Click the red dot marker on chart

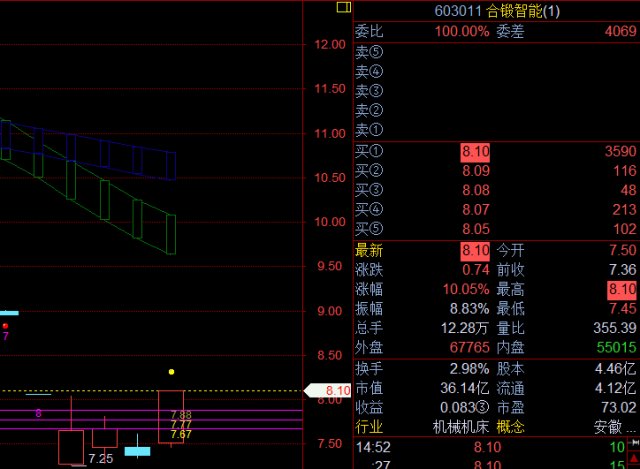[5, 325]
